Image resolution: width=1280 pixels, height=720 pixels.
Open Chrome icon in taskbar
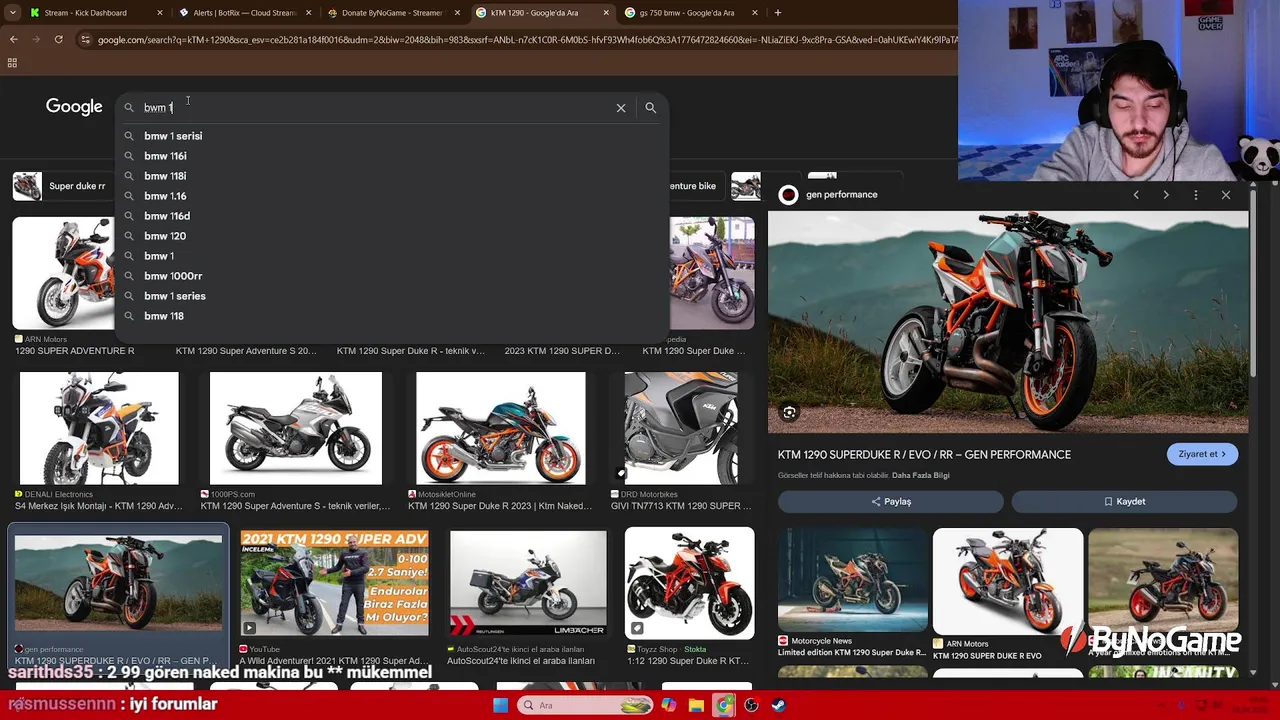724,705
